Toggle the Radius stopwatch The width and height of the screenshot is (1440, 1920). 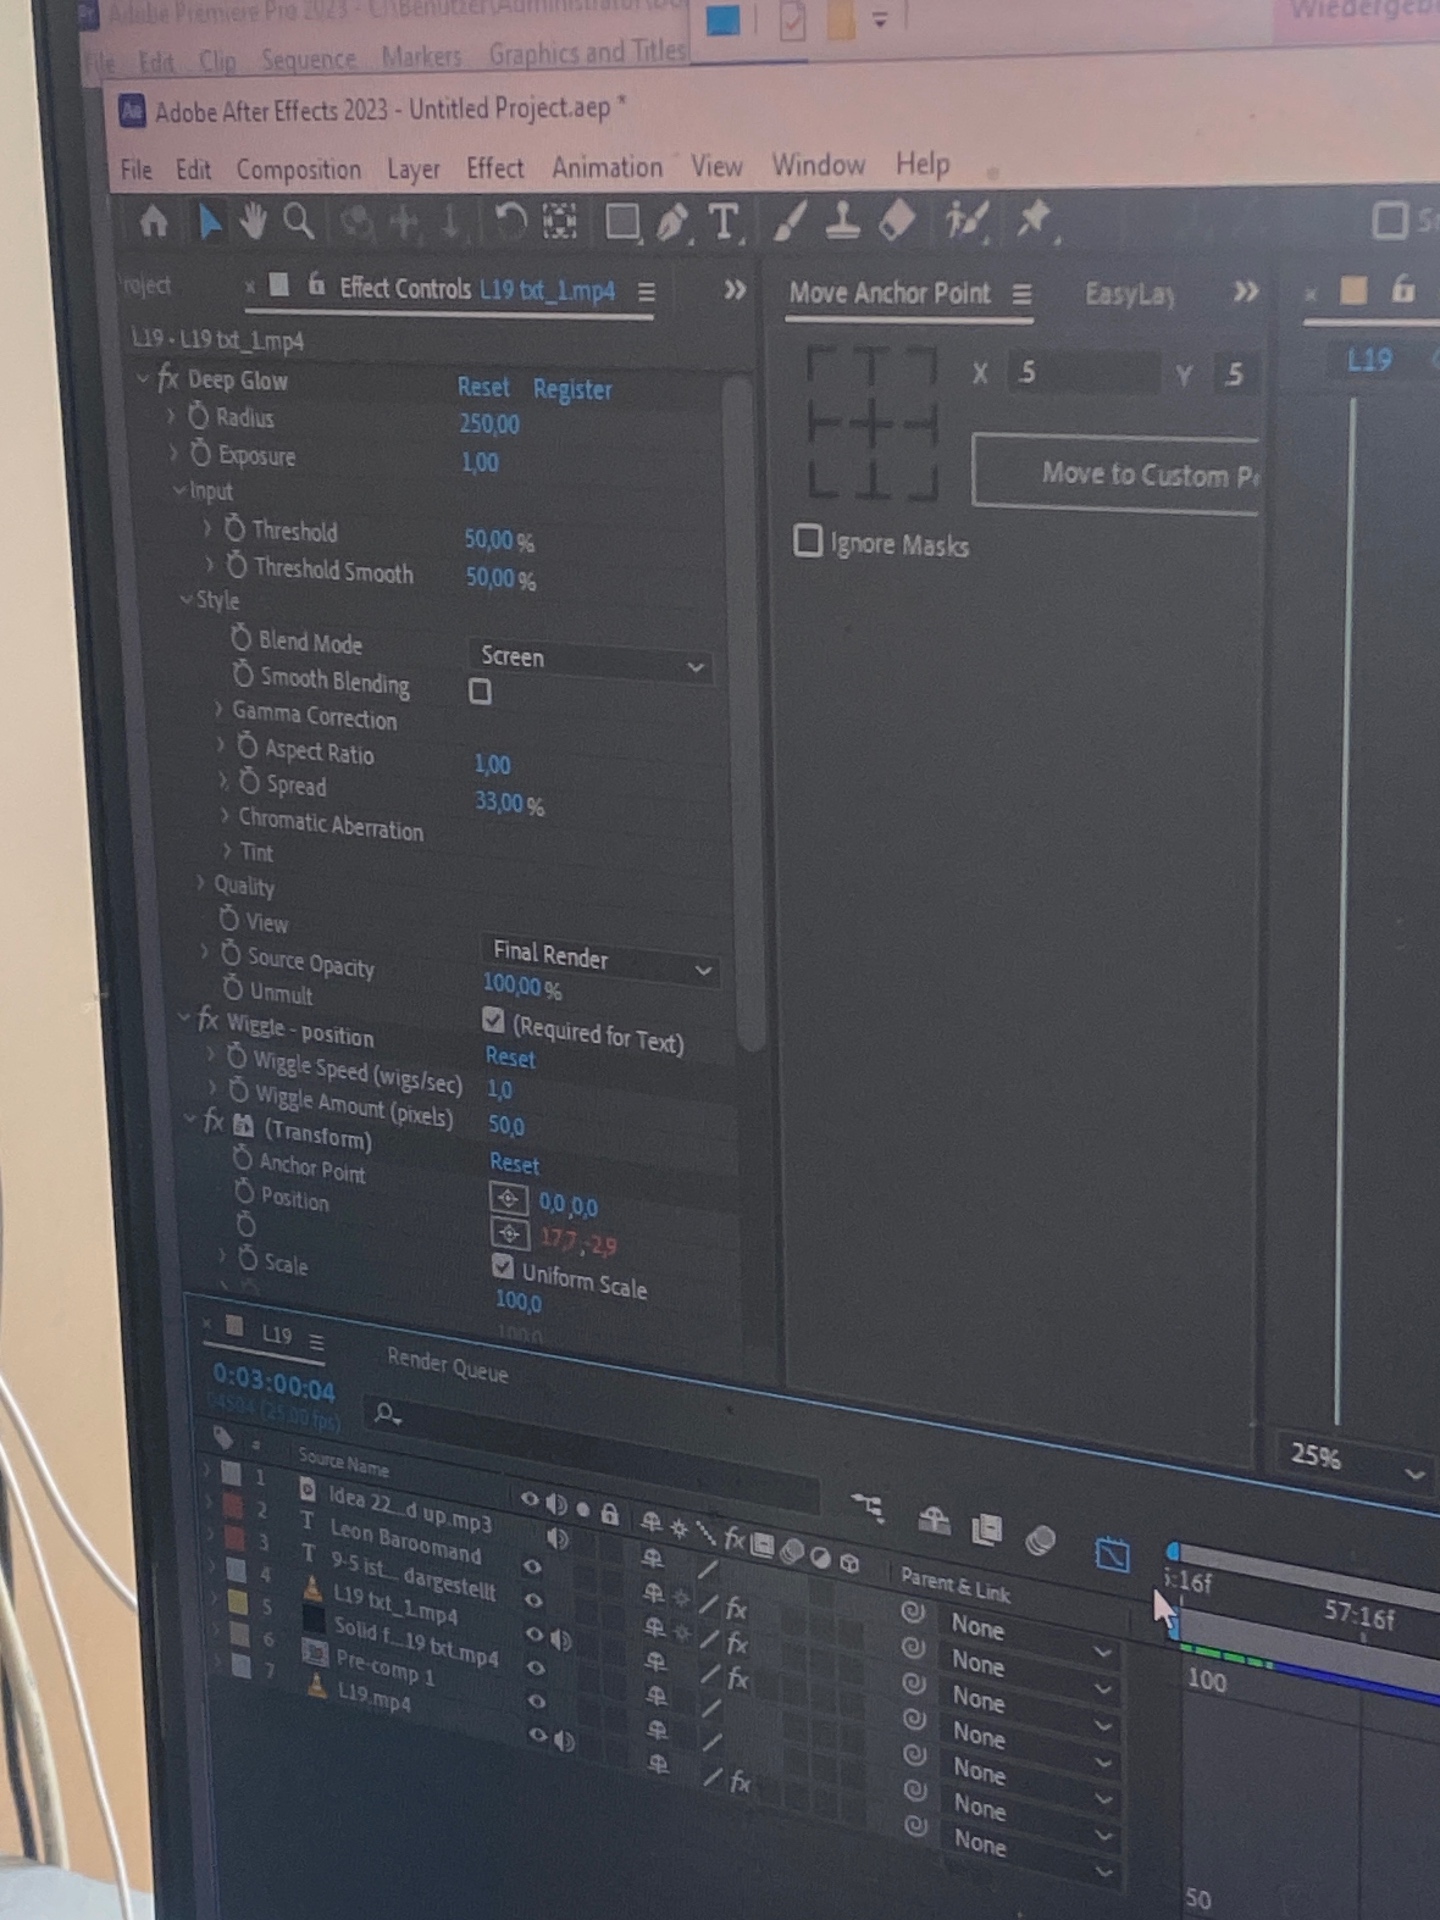(x=199, y=416)
